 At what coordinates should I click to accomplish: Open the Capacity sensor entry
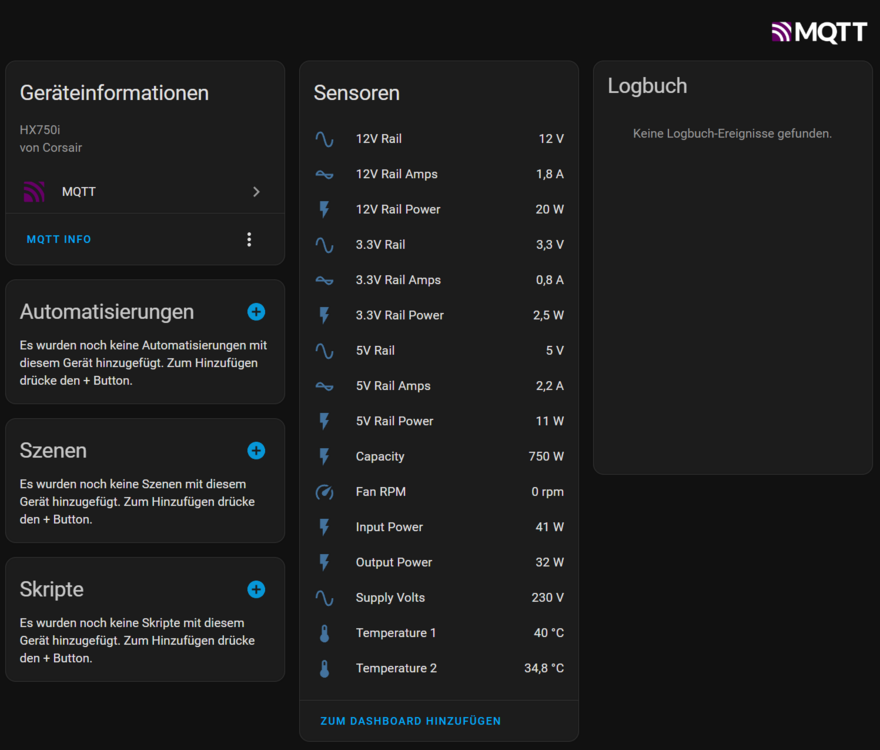(439, 456)
